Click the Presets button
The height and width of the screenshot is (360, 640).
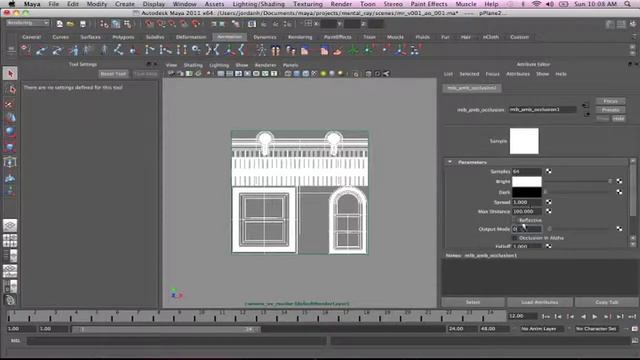coord(611,110)
